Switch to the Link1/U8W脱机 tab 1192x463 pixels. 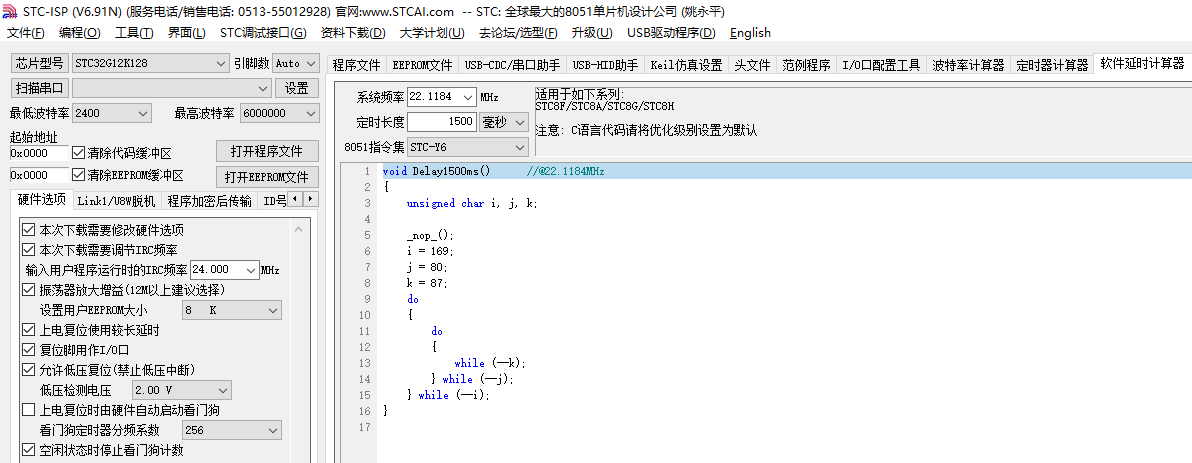[x=116, y=201]
